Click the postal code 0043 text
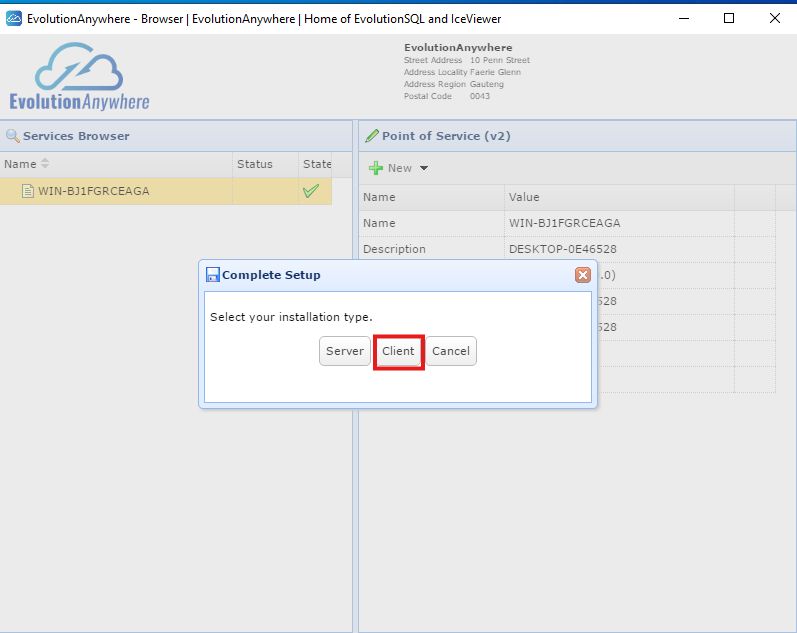The height and width of the screenshot is (633, 797). (x=480, y=96)
